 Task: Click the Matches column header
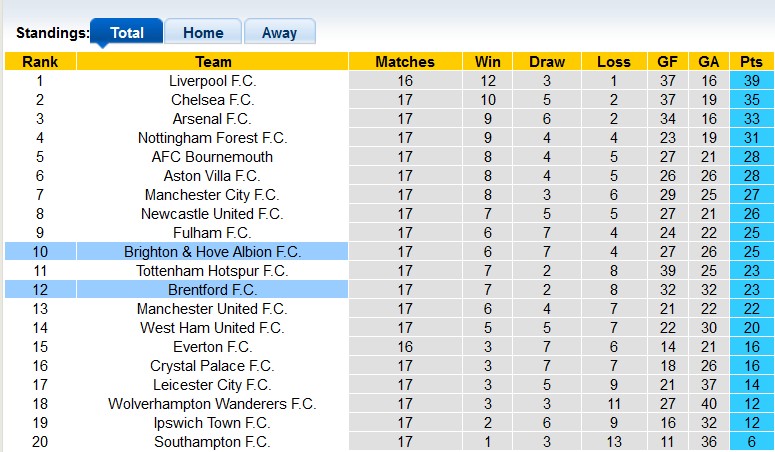tap(405, 61)
